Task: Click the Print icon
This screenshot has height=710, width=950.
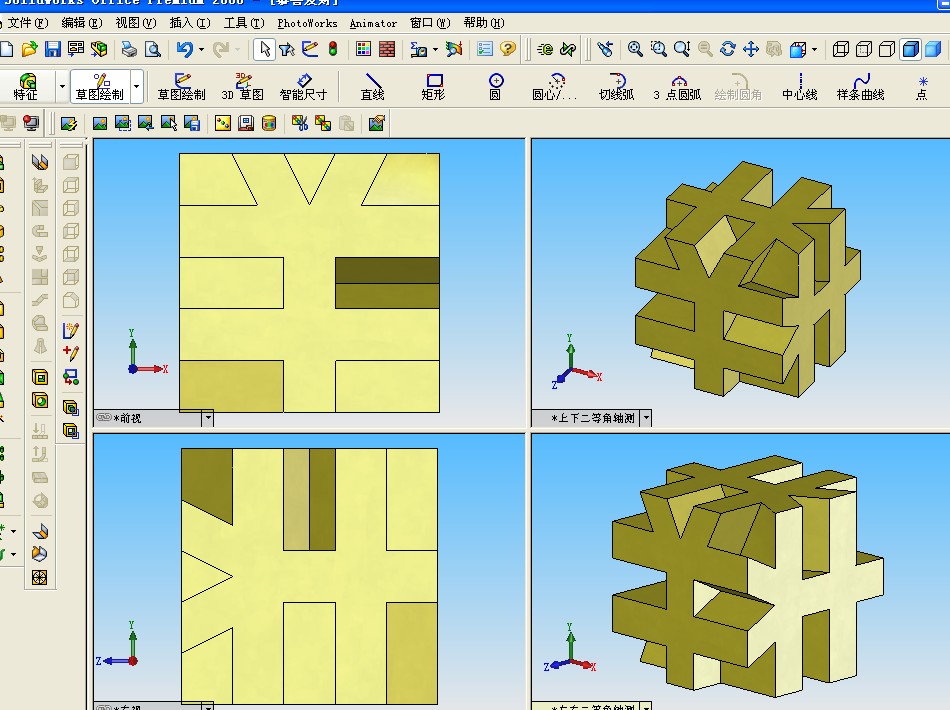Action: (128, 49)
